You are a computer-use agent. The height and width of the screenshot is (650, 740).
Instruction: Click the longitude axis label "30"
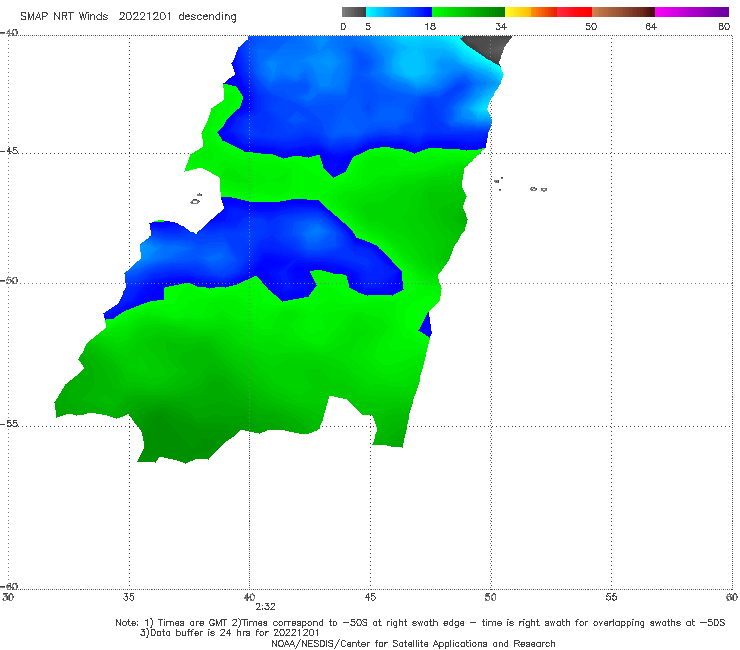point(8,597)
